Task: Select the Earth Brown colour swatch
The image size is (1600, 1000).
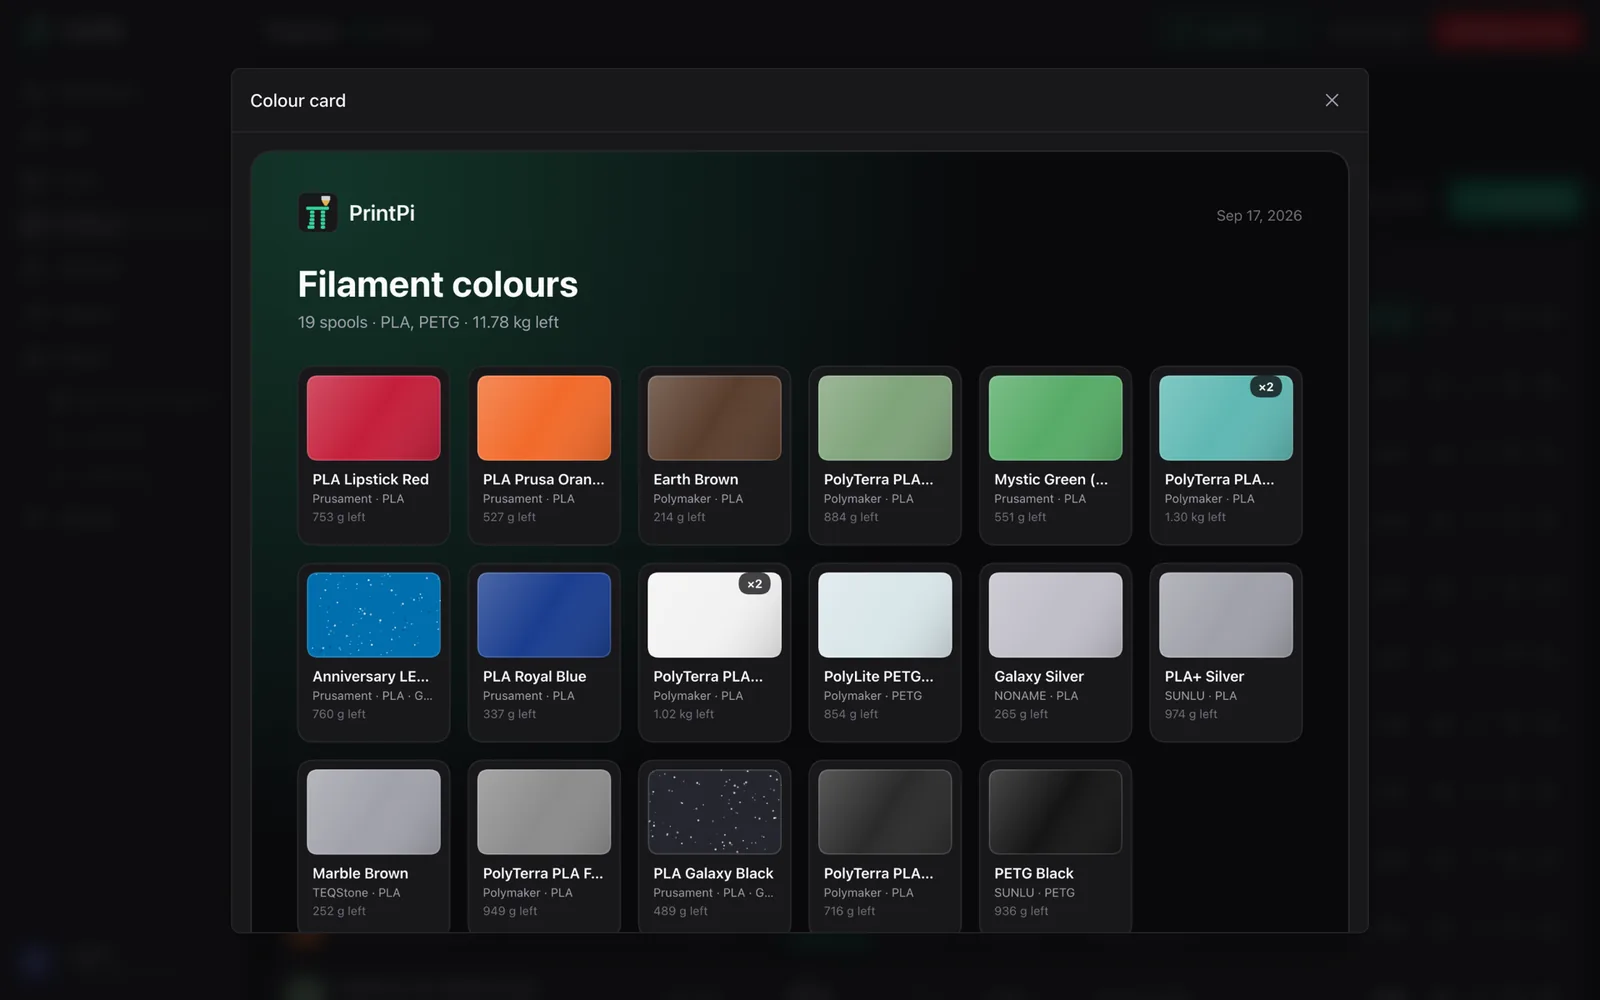Action: click(x=715, y=418)
